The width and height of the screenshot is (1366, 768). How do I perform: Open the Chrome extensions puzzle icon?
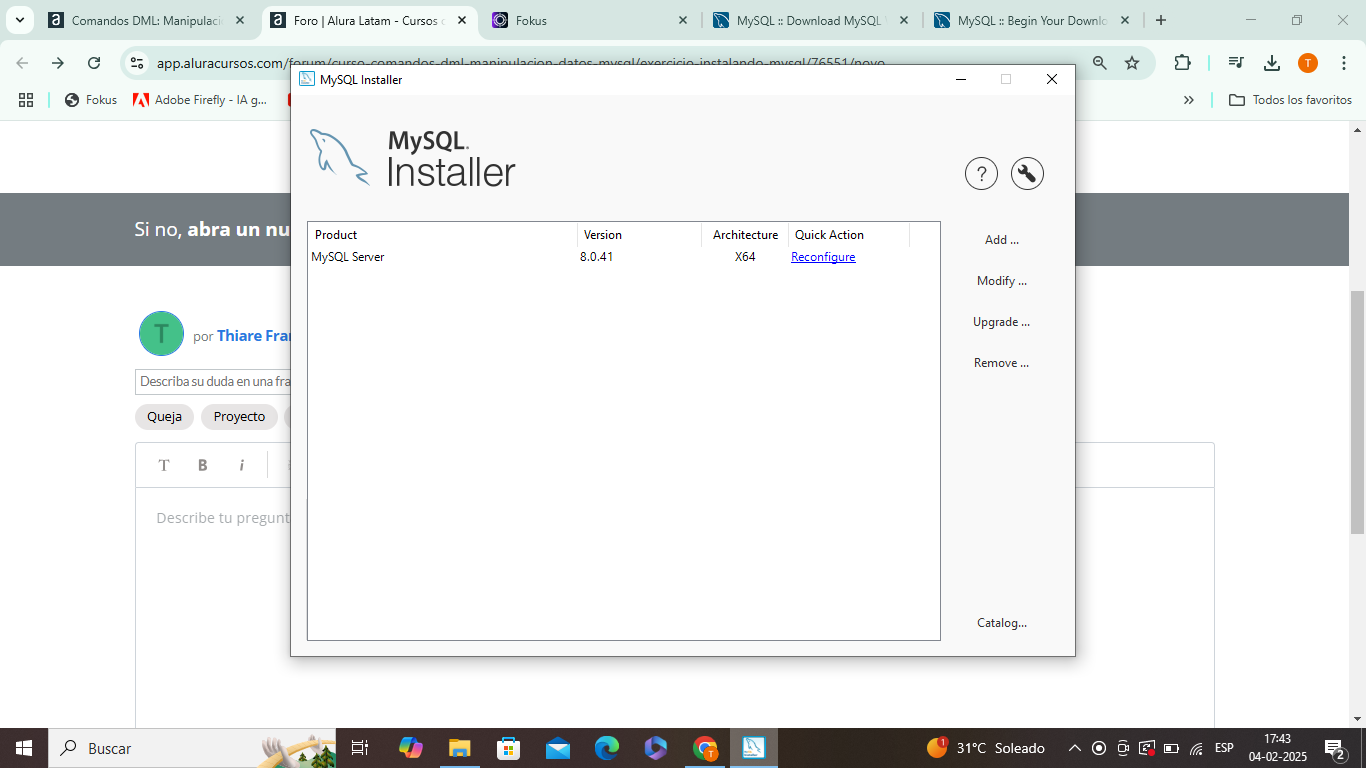pyautogui.click(x=1182, y=63)
